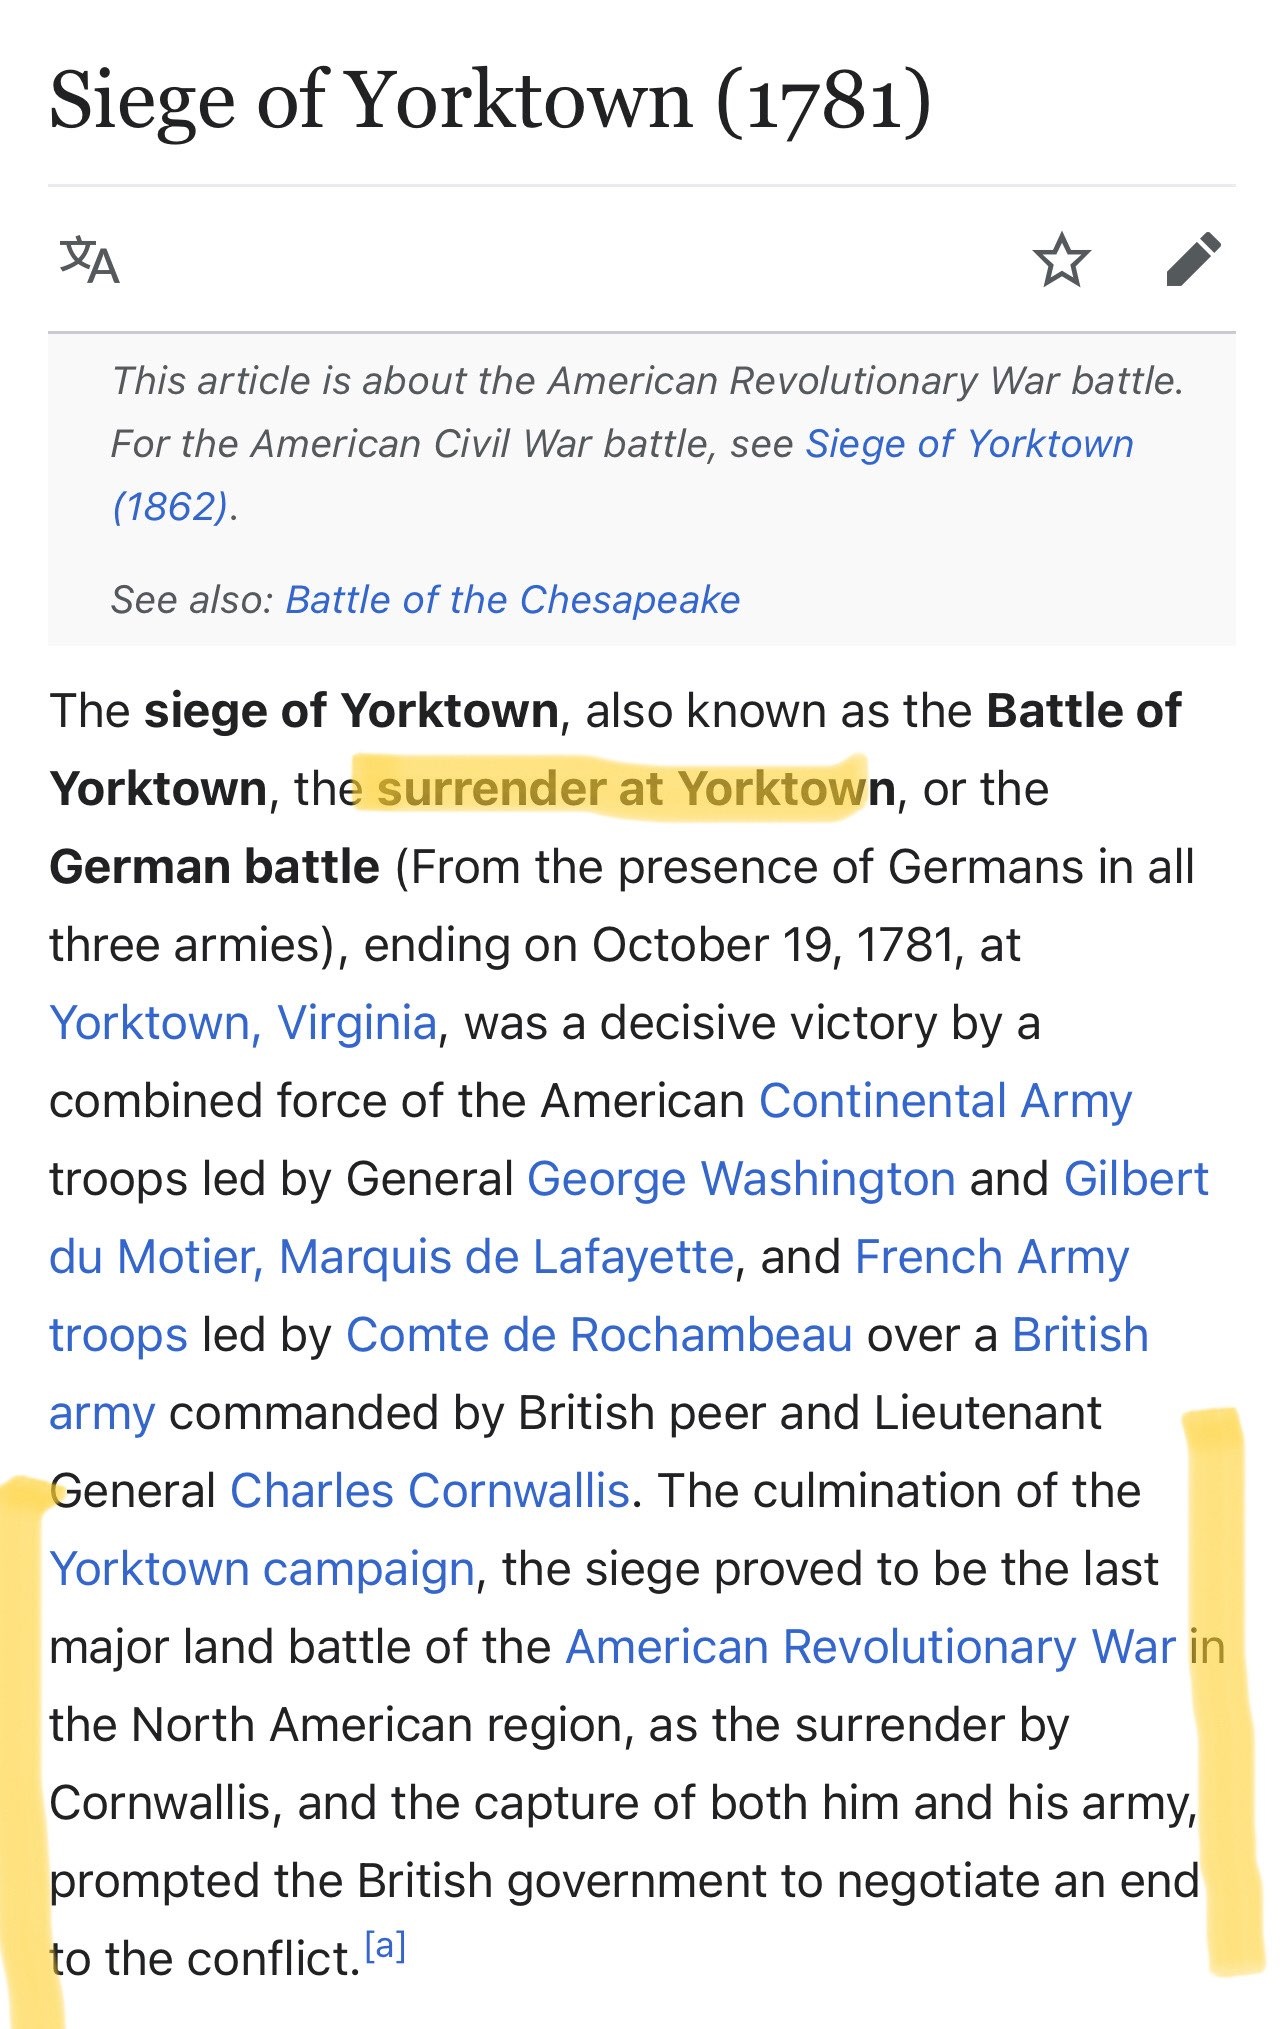Screen dimensions: 1284x2029
Task: Click the Siege of Yorktown (1781) page title
Action: click(x=490, y=101)
